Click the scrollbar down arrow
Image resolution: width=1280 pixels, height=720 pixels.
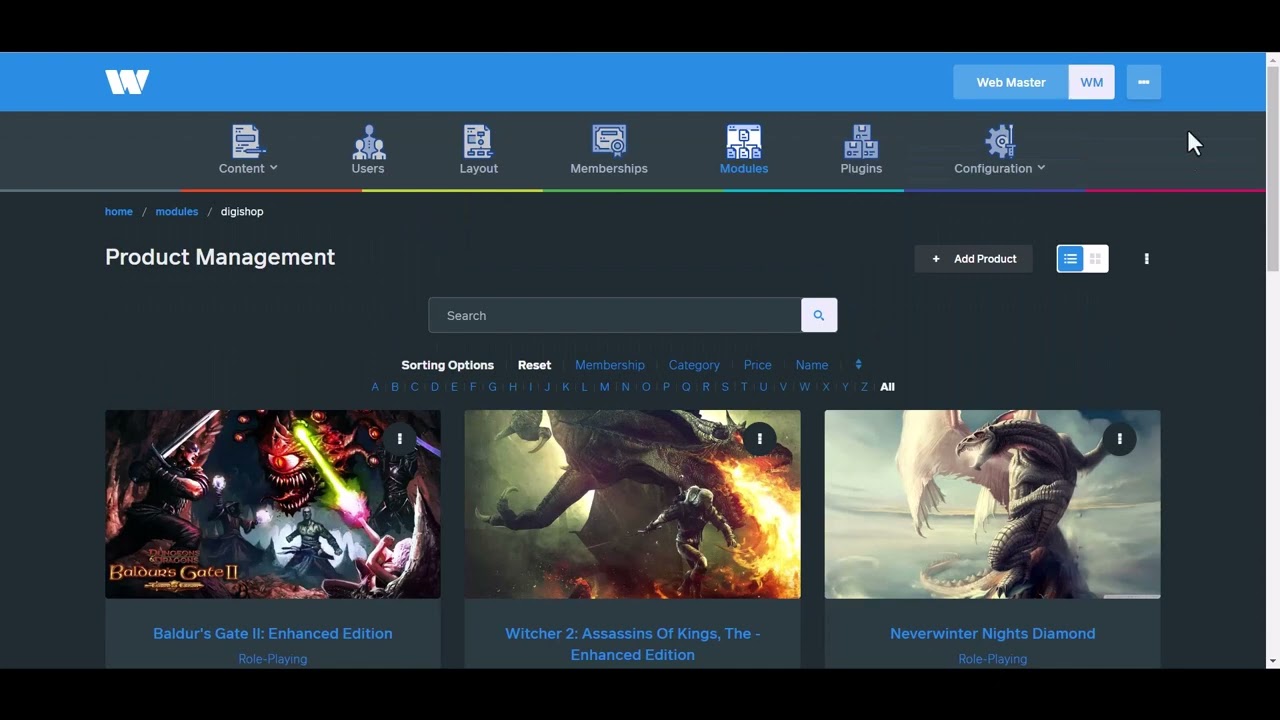(x=1273, y=661)
